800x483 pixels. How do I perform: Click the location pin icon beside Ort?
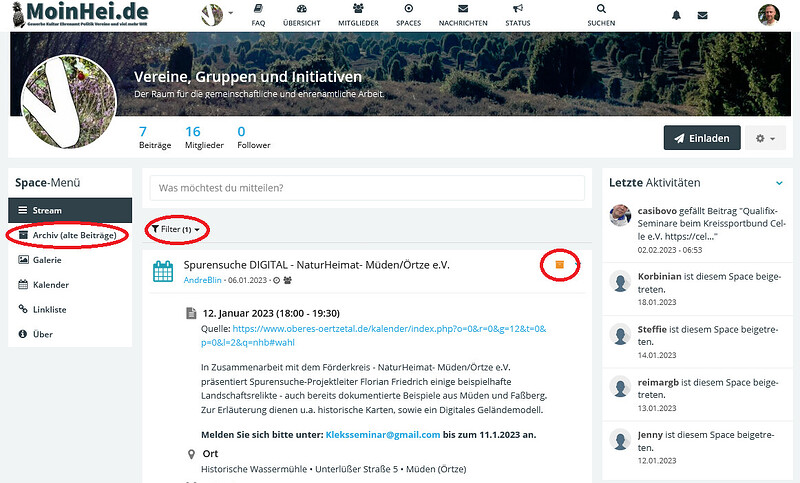[191, 454]
